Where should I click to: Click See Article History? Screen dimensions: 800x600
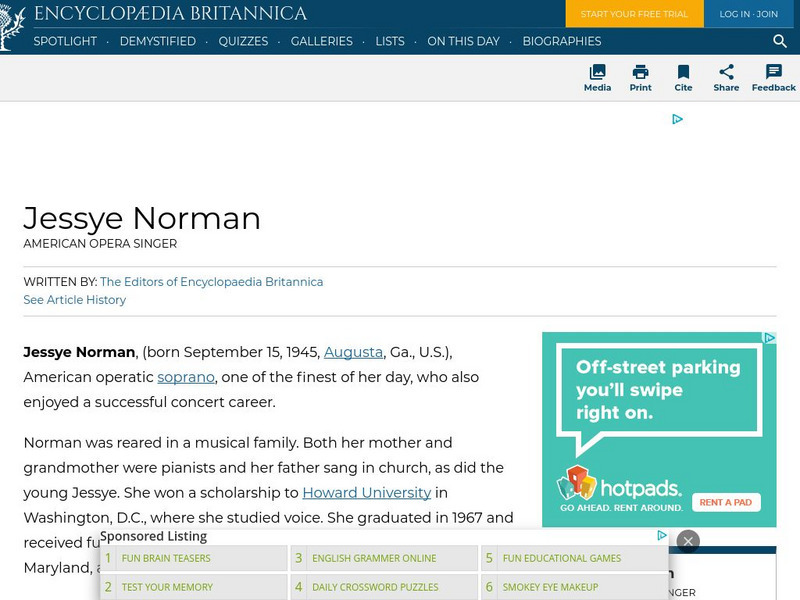pos(74,300)
